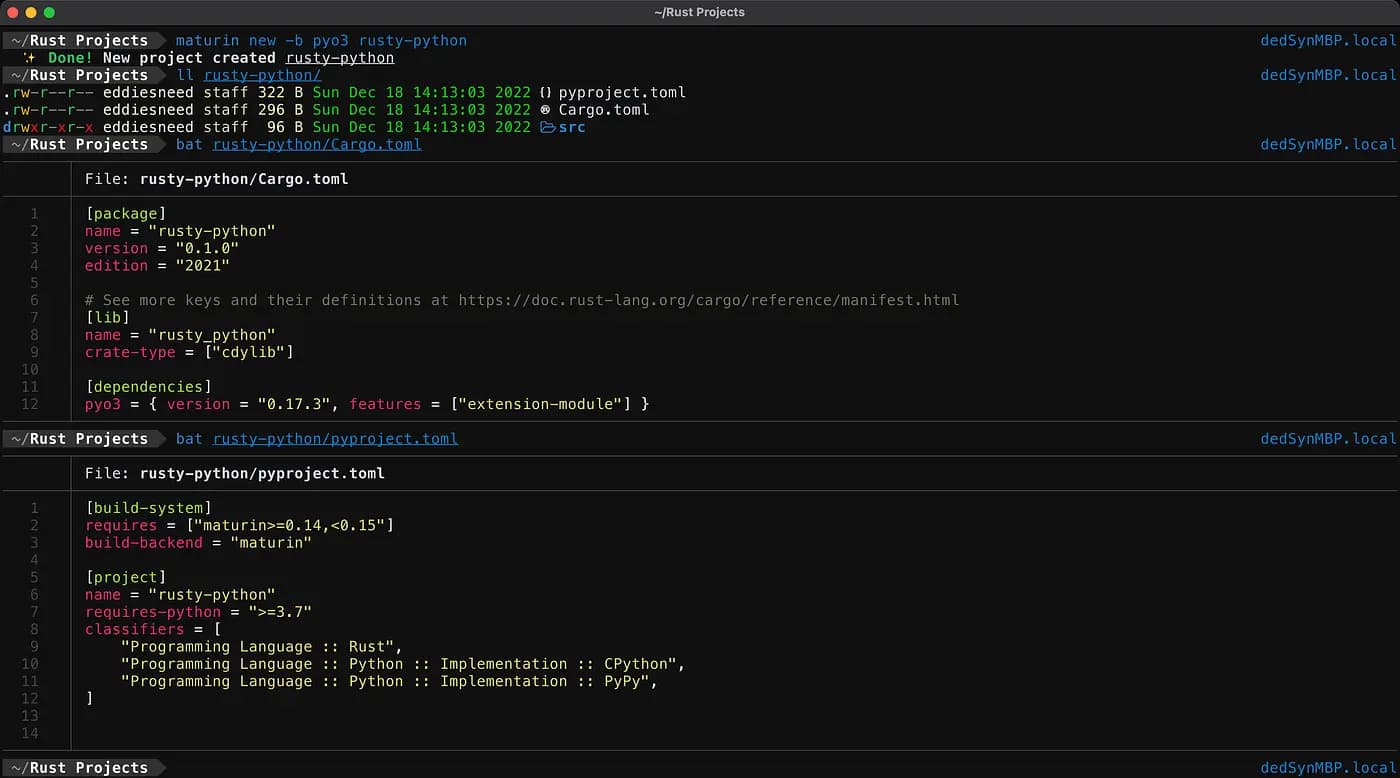Click the "File: rusty-python/Cargo.toml" header
The height and width of the screenshot is (778, 1400).
(216, 179)
